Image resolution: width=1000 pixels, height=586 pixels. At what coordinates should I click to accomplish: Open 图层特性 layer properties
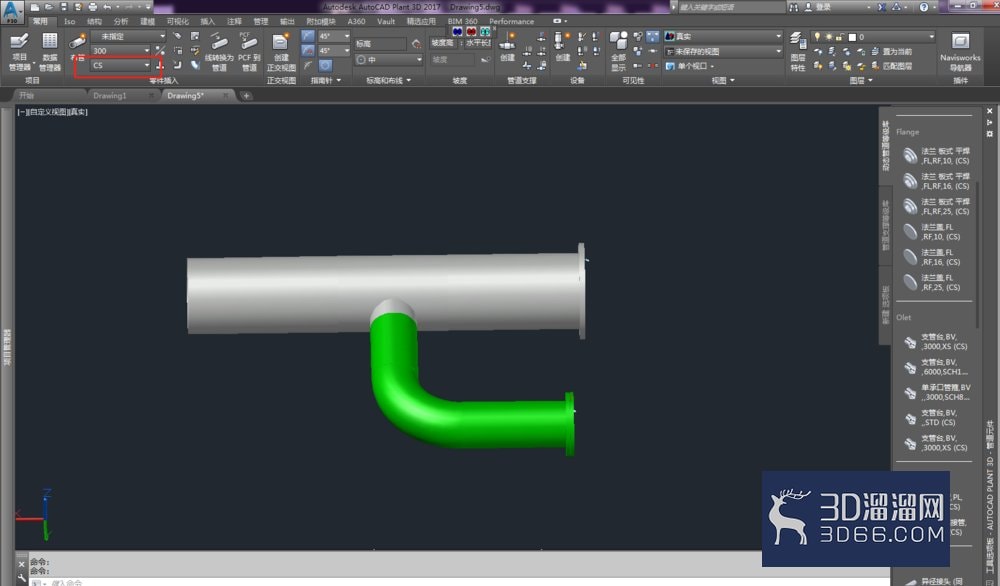pyautogui.click(x=798, y=52)
